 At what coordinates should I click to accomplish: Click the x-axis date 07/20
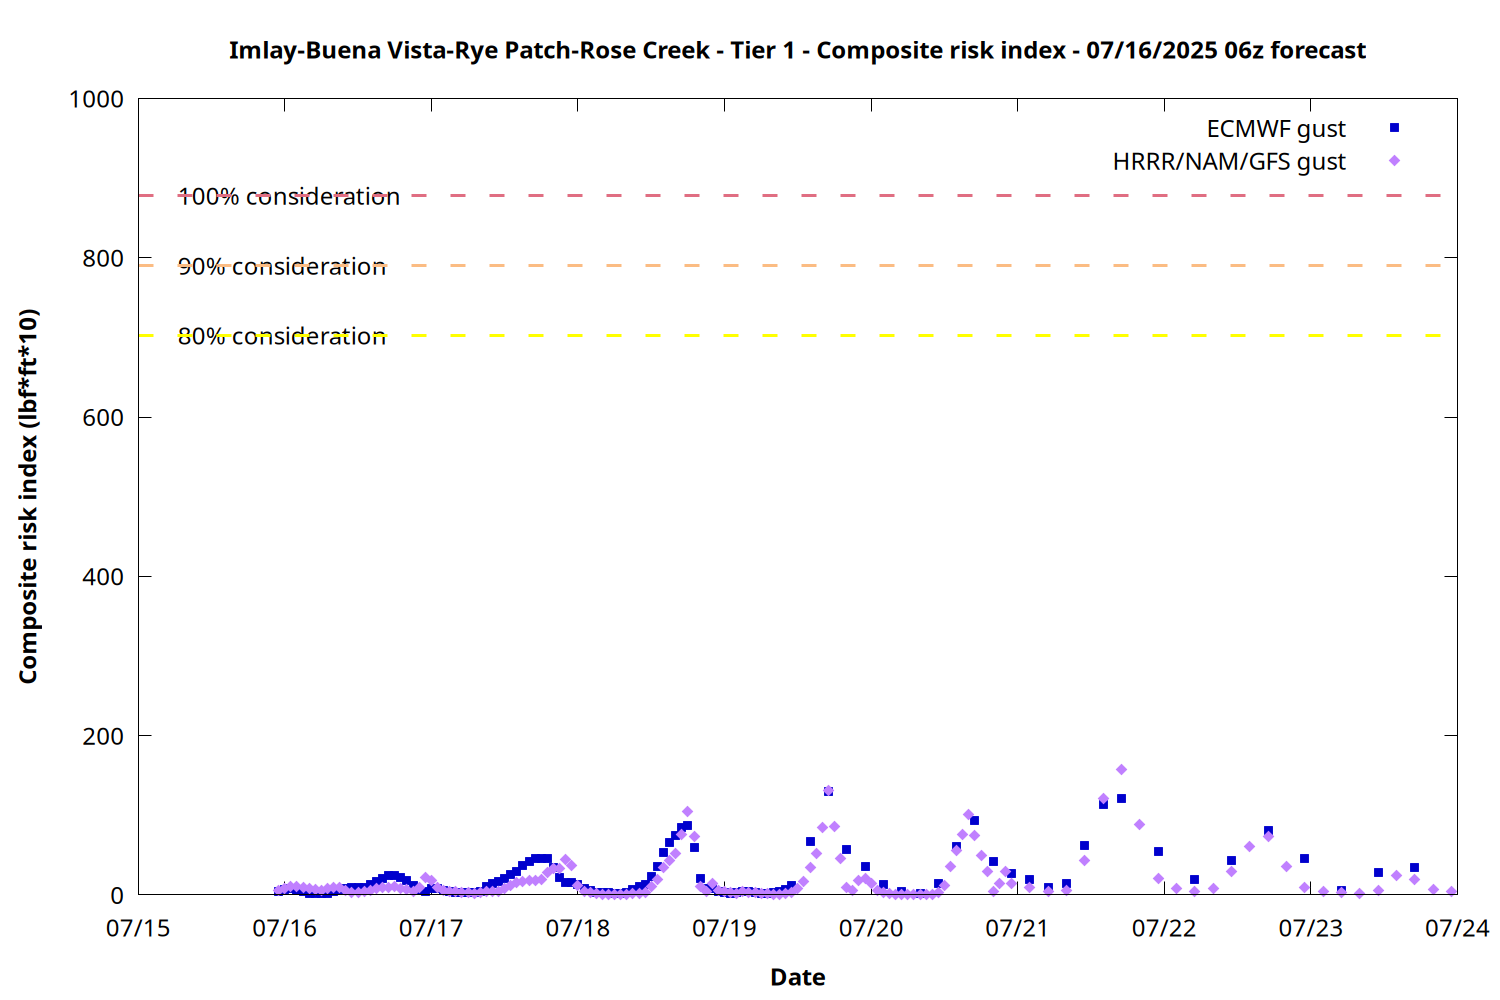(x=871, y=928)
